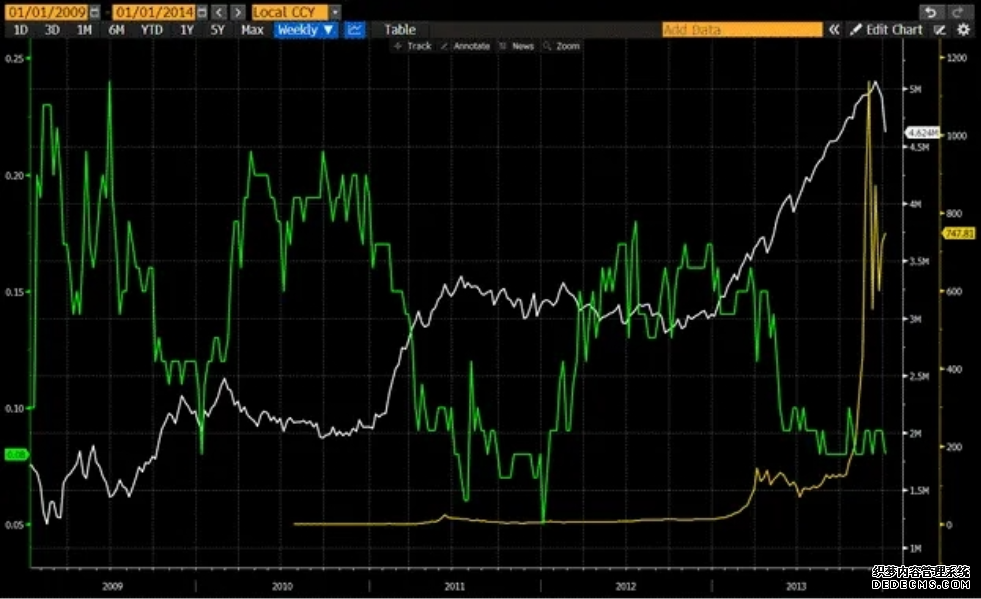This screenshot has width=981, height=599.
Task: Toggle the News overlay
Action: [517, 46]
